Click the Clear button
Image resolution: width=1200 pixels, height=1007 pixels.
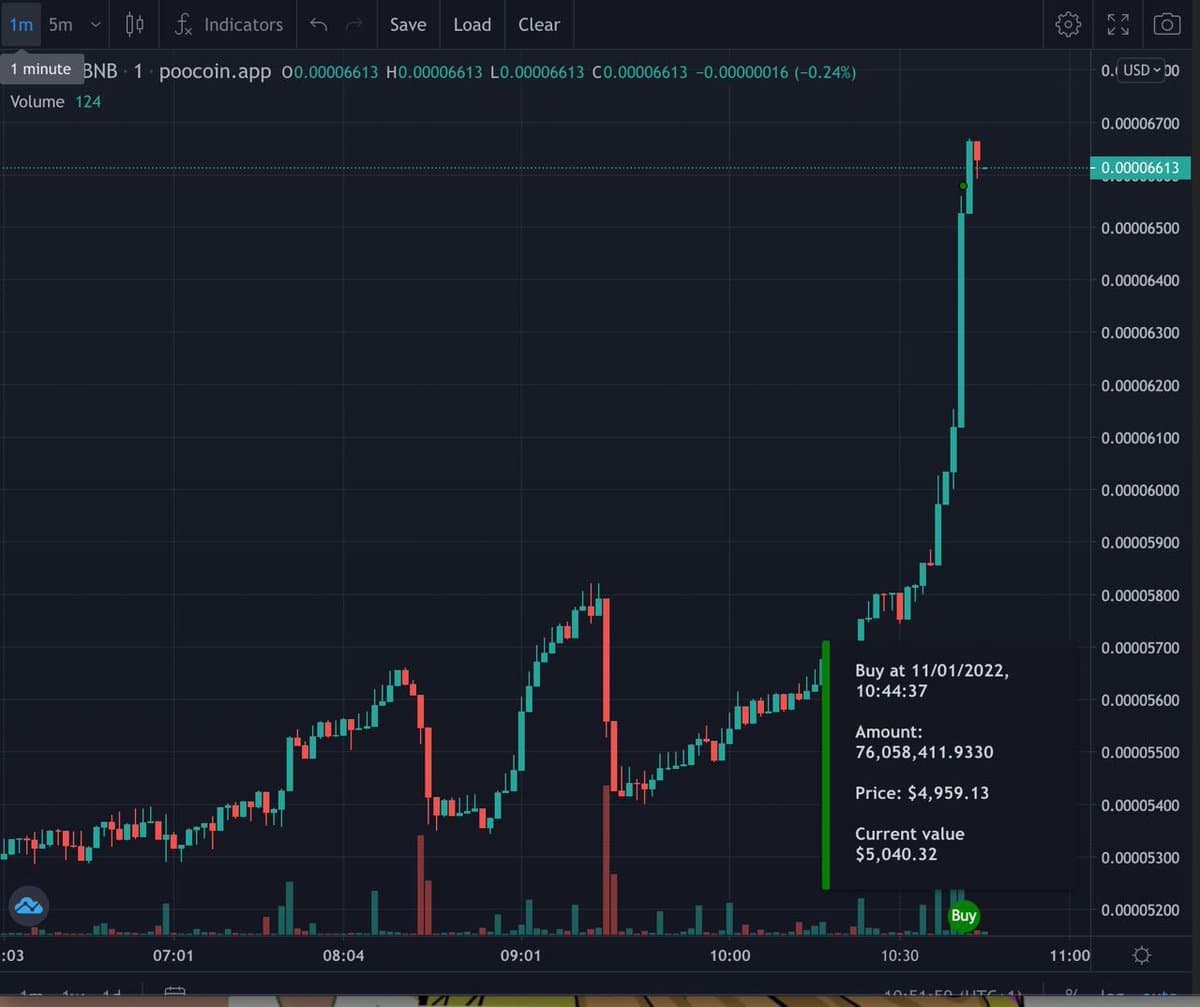pyautogui.click(x=539, y=24)
